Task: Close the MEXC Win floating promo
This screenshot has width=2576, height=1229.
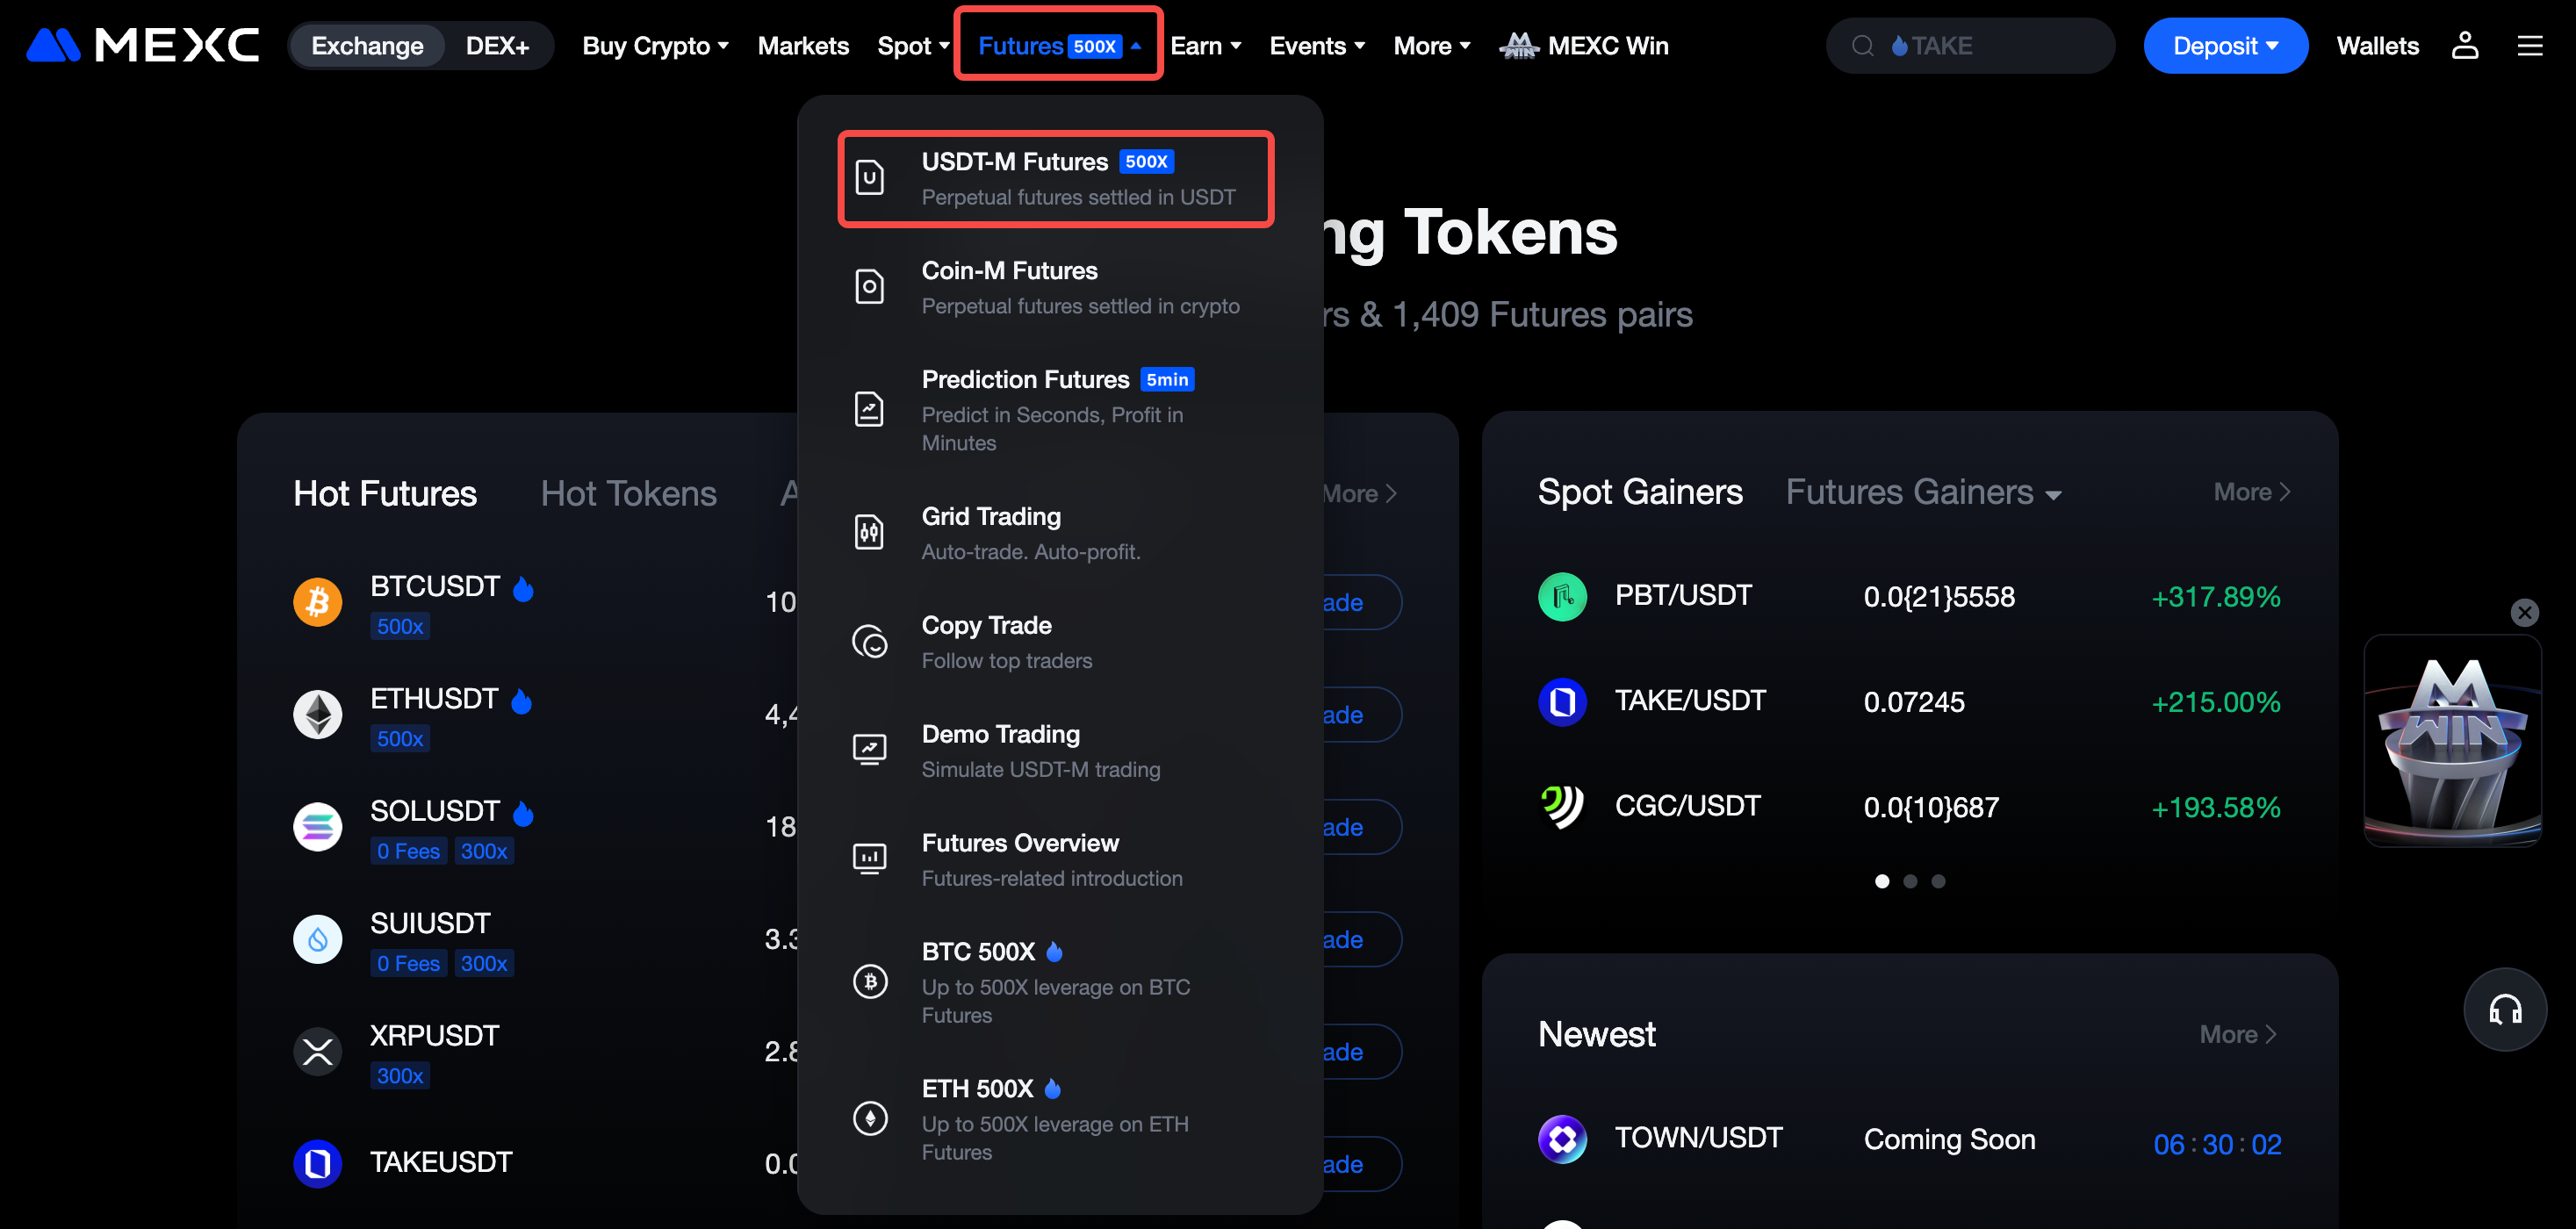Action: tap(2524, 612)
